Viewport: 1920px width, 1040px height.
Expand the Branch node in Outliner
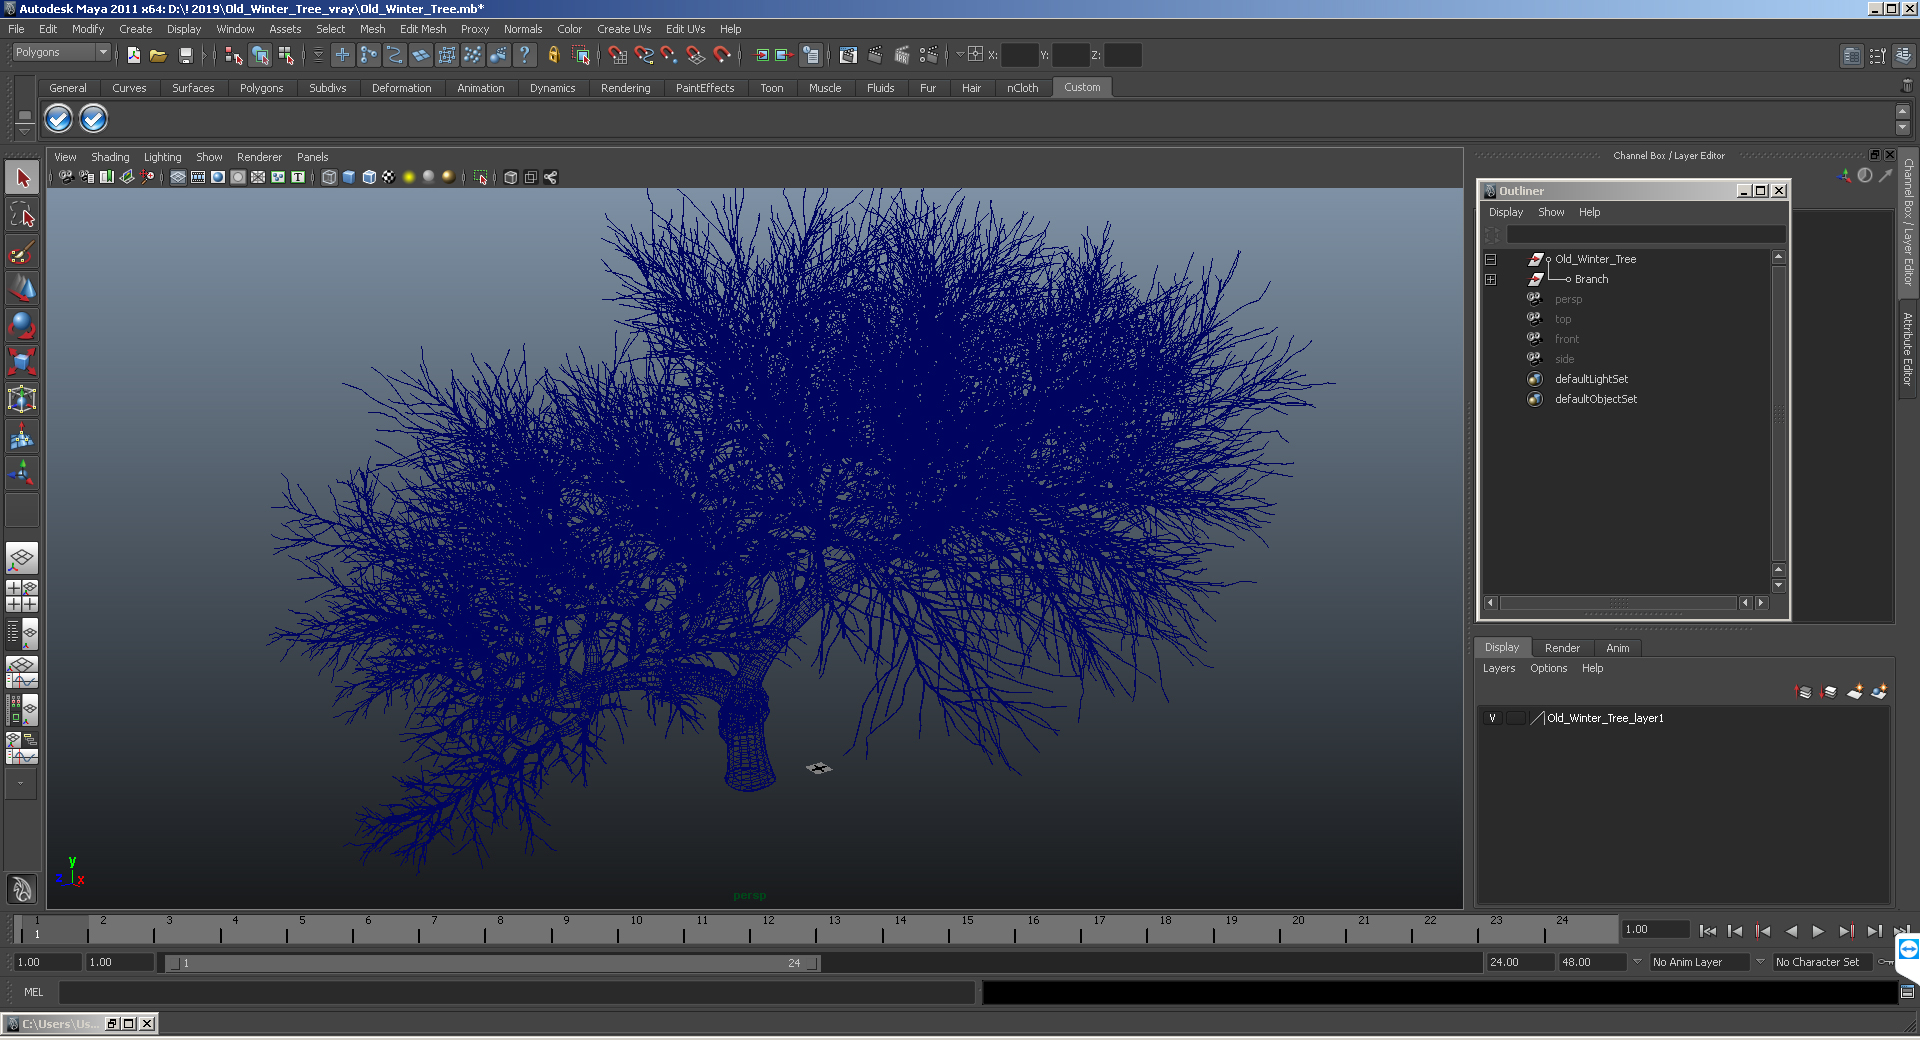[1490, 279]
